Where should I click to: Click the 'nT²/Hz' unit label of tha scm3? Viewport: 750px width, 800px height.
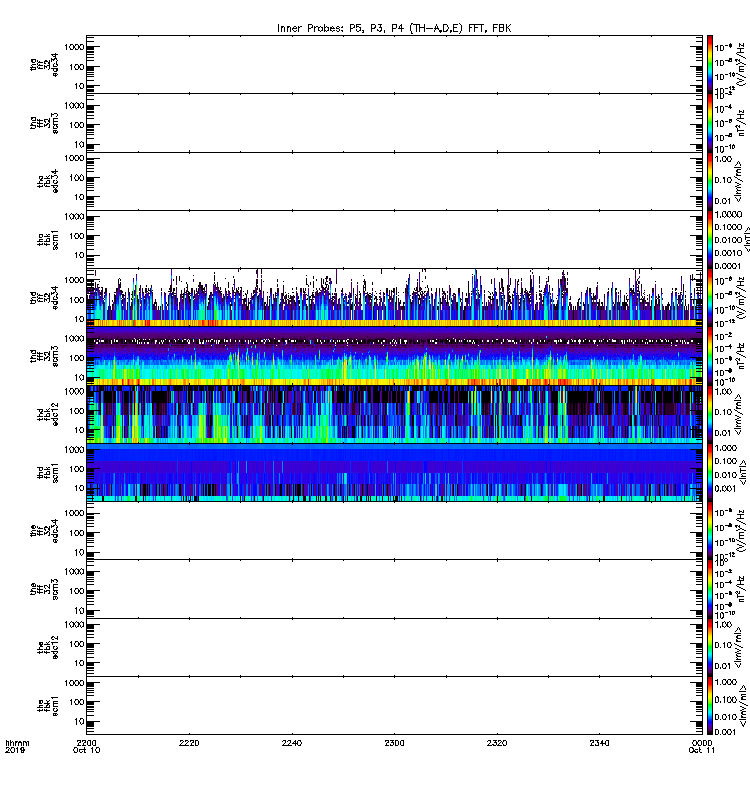[742, 123]
